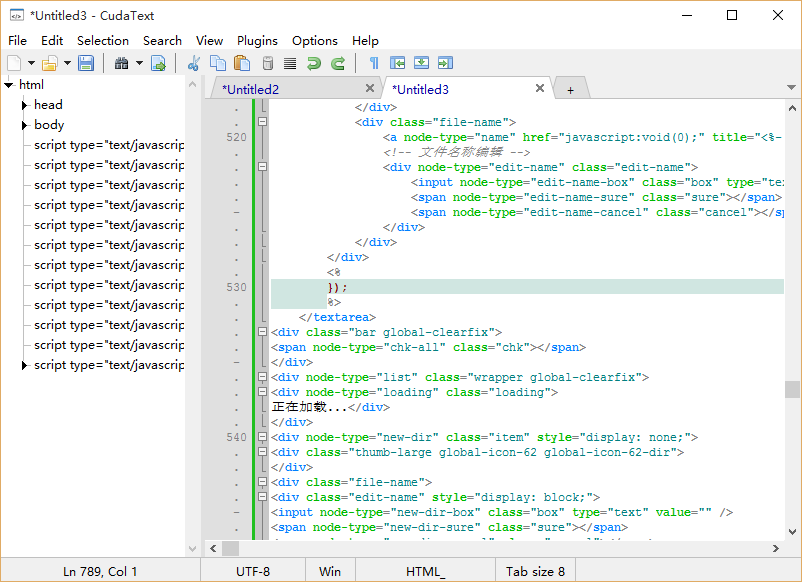Click the Cut scissors icon
Image resolution: width=802 pixels, height=582 pixels.
click(x=194, y=64)
